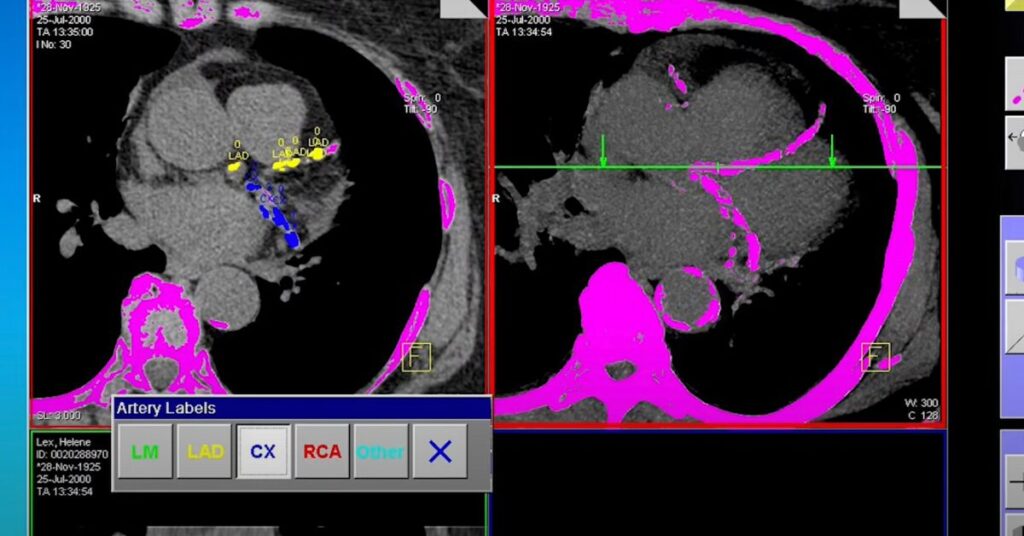Click the Artery Labels dialog title bar
This screenshot has width=1024, height=536.
[x=300, y=408]
